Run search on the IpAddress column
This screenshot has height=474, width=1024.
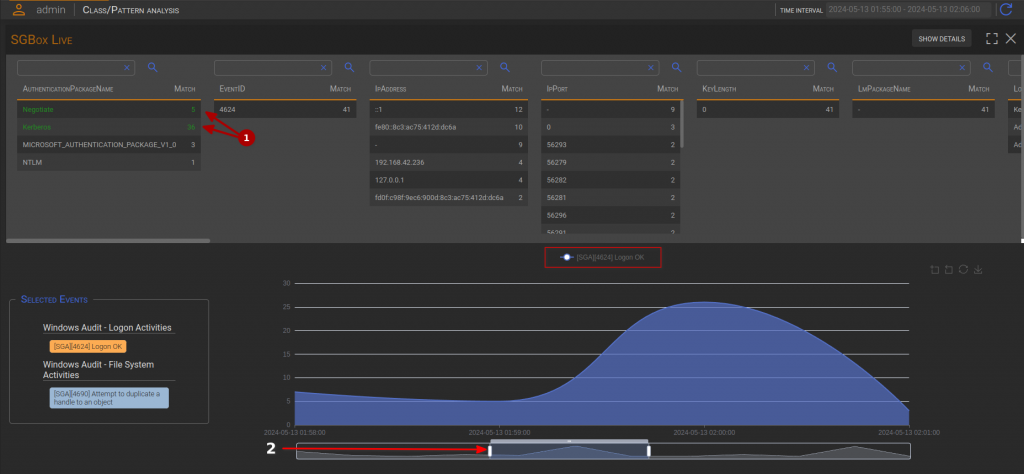(x=505, y=67)
